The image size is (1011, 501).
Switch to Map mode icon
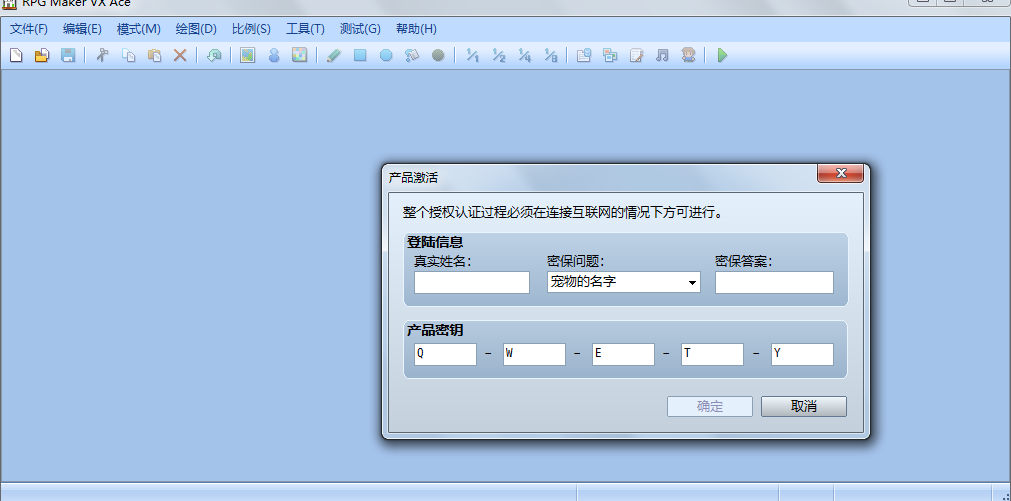pyautogui.click(x=248, y=55)
